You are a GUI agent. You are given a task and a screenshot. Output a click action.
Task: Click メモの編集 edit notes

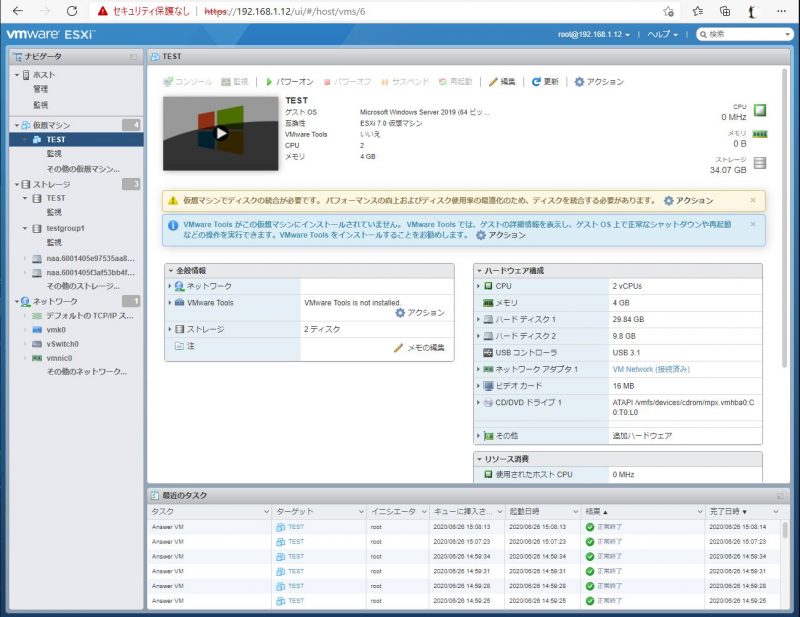click(x=419, y=348)
